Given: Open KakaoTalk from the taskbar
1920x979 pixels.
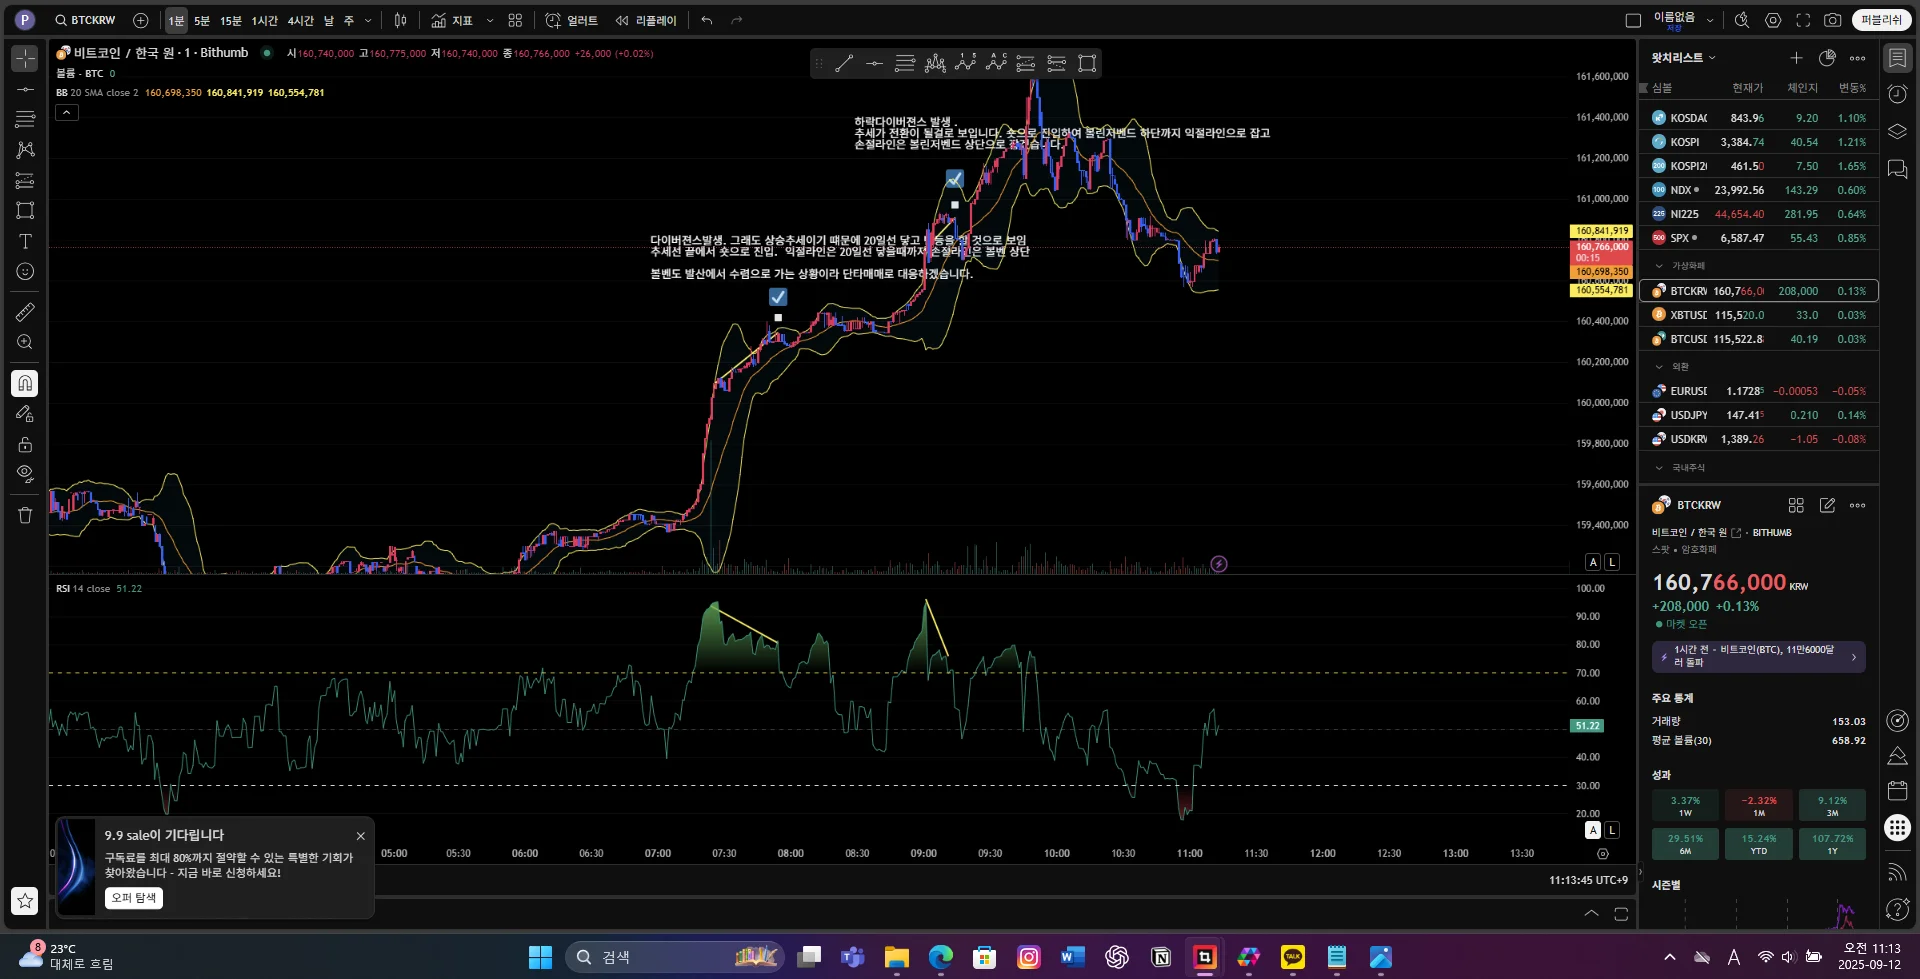Looking at the screenshot, I should click(1293, 957).
